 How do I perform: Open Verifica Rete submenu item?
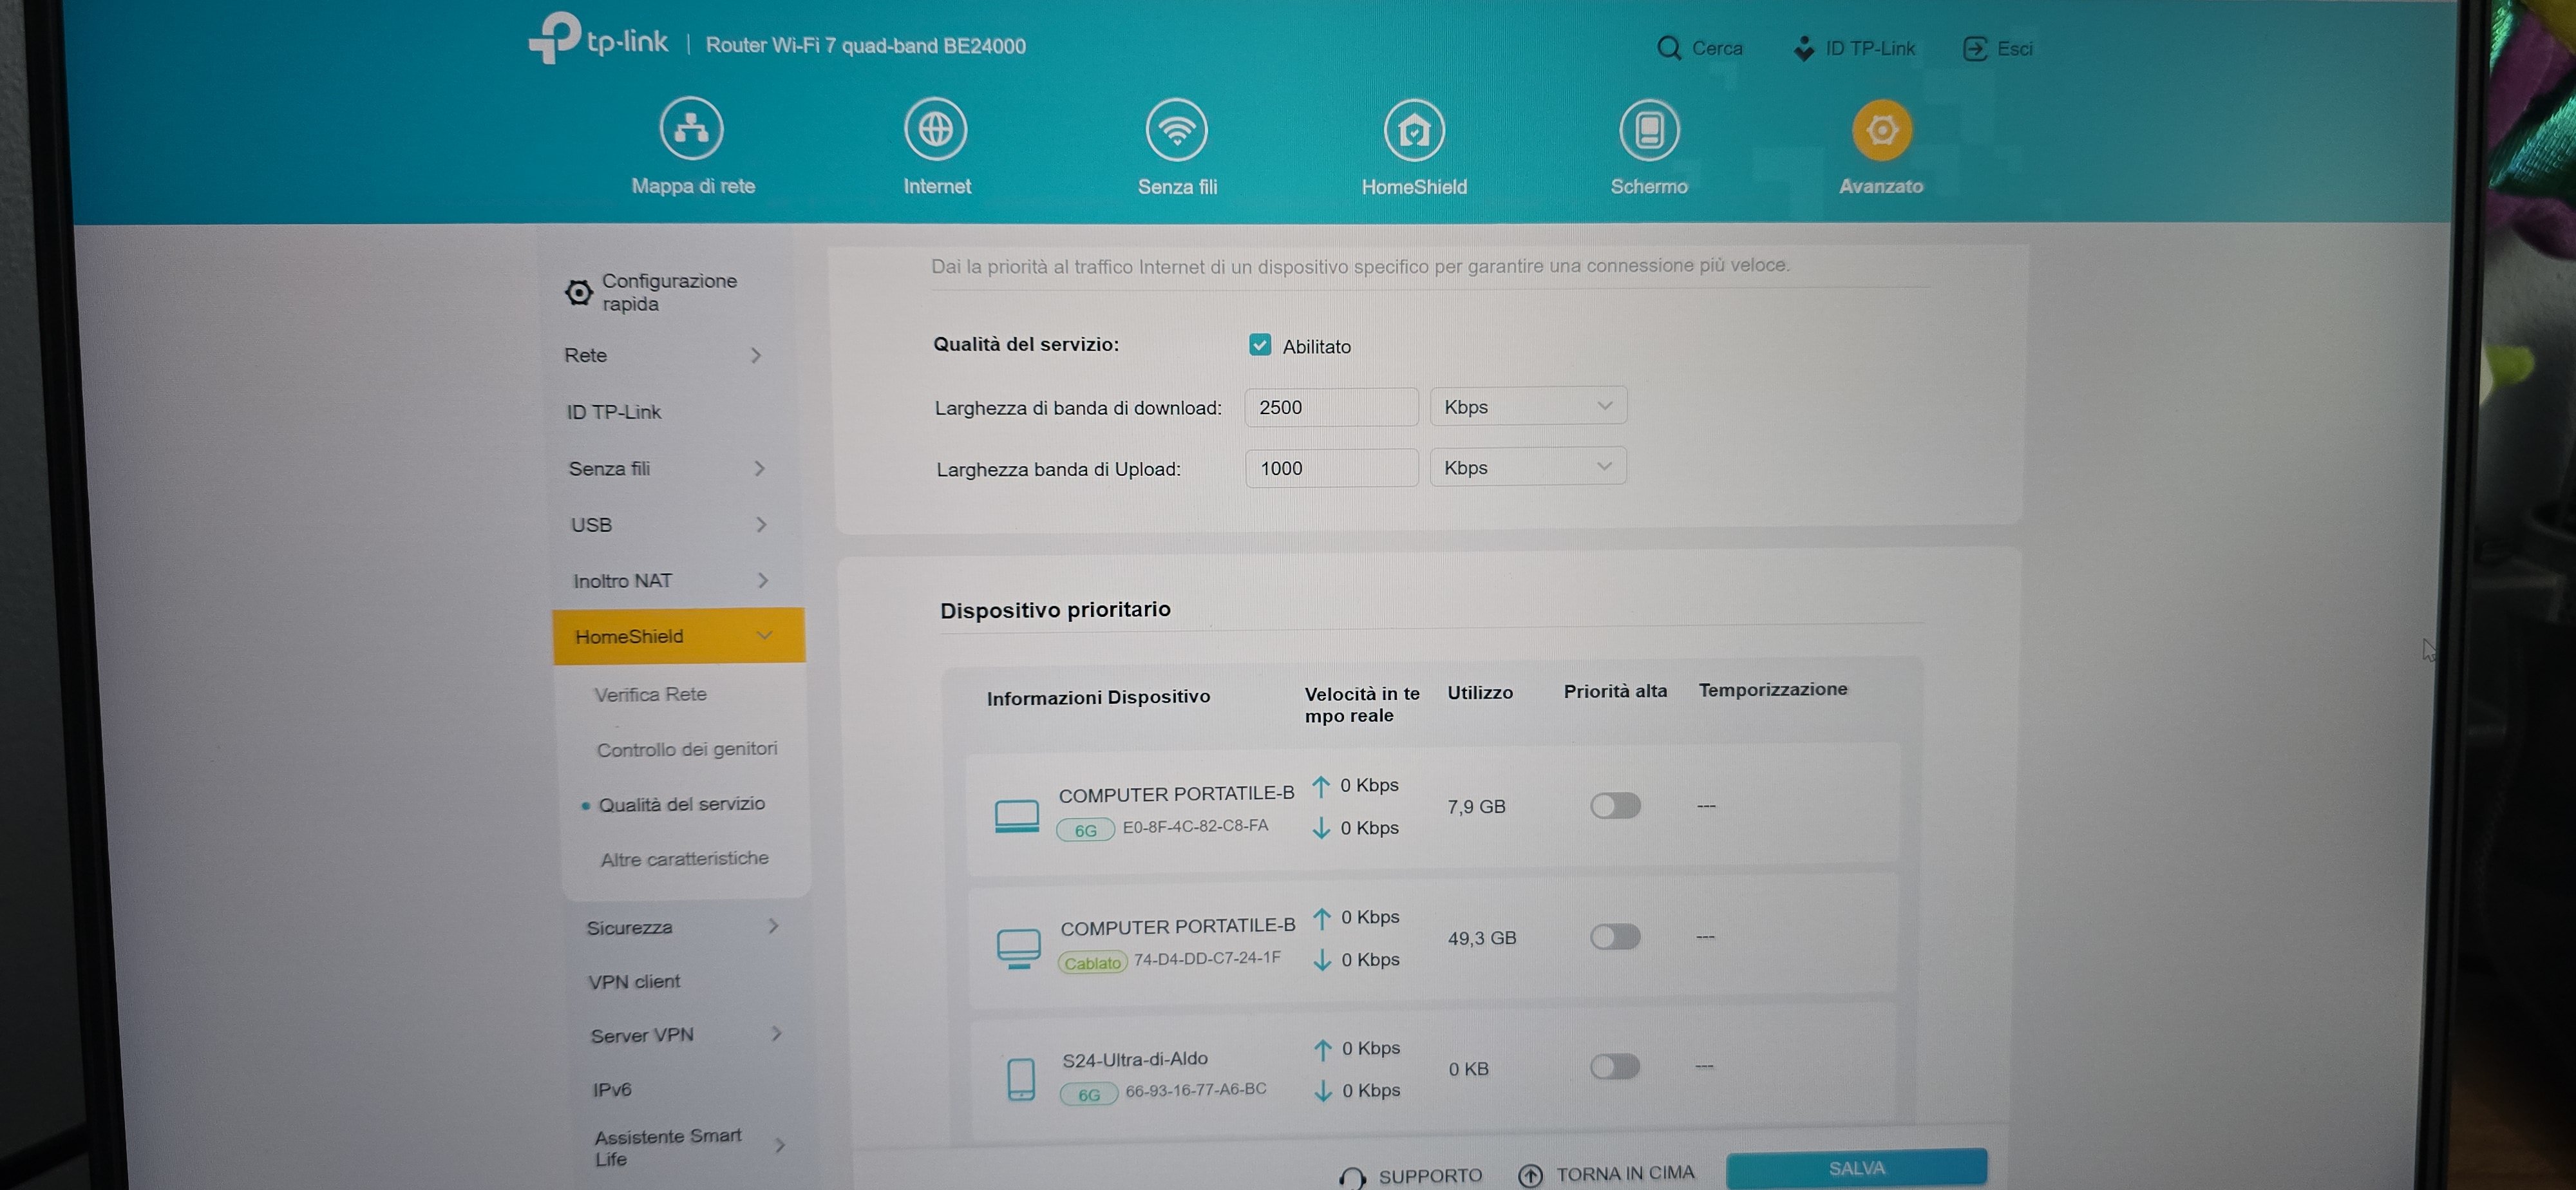click(651, 694)
